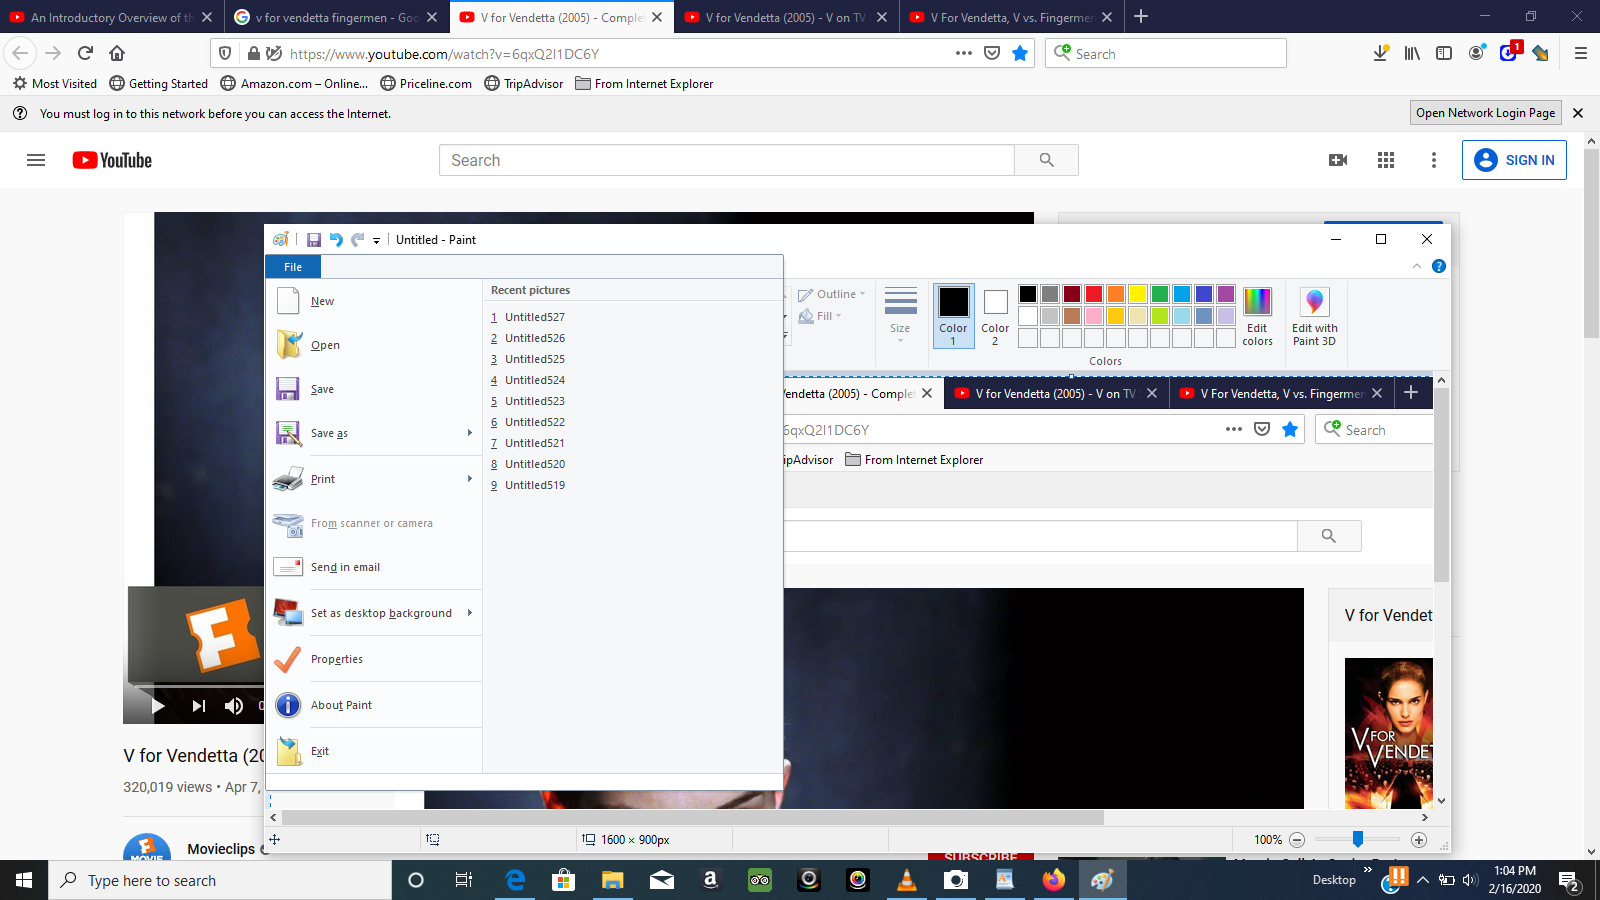Viewport: 1600px width, 900px height.
Task: Click the Firefox bookmark star in address bar
Action: [x=1020, y=53]
